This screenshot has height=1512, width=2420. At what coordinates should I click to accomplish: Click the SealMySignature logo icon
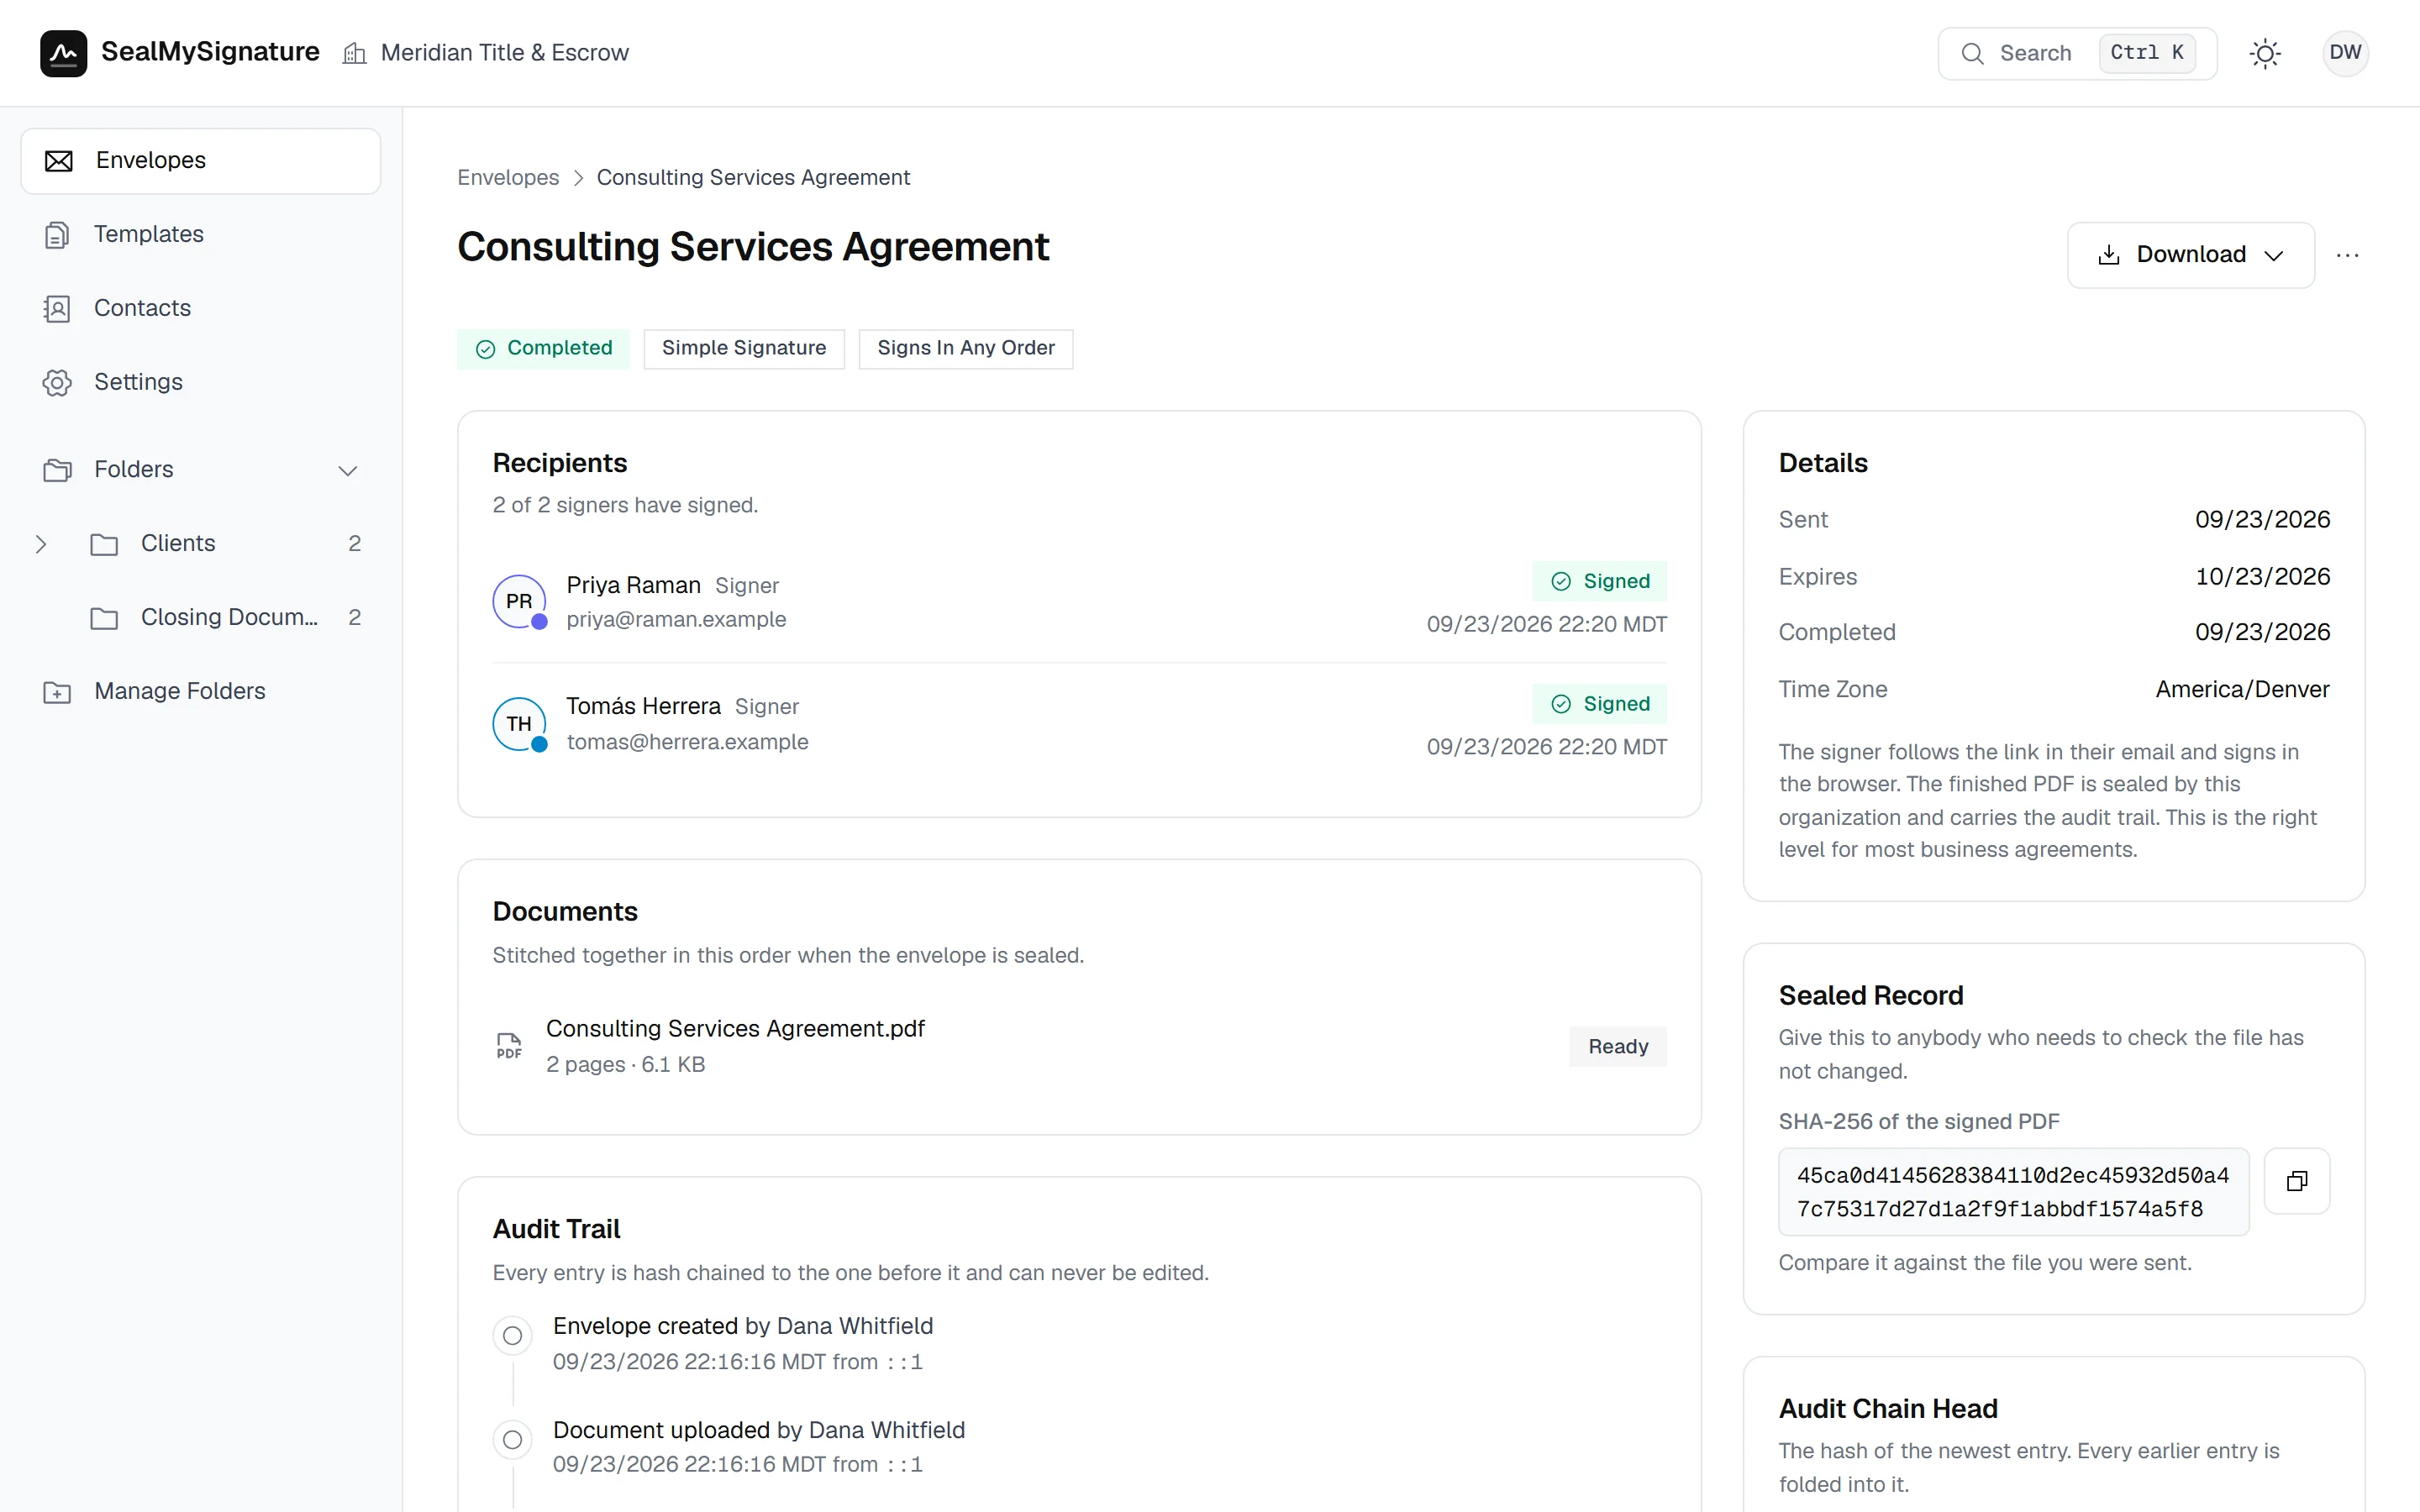click(63, 53)
